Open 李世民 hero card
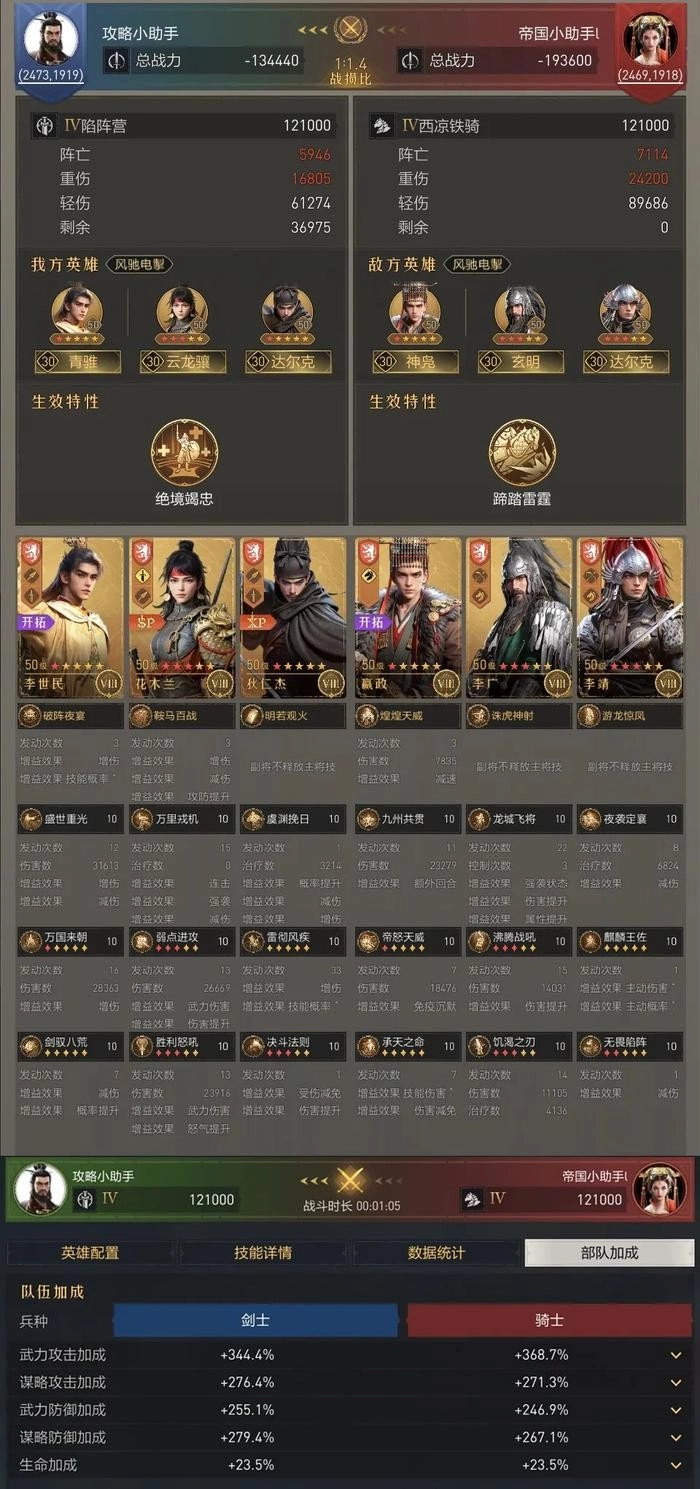The width and height of the screenshot is (700, 1489). coord(71,618)
